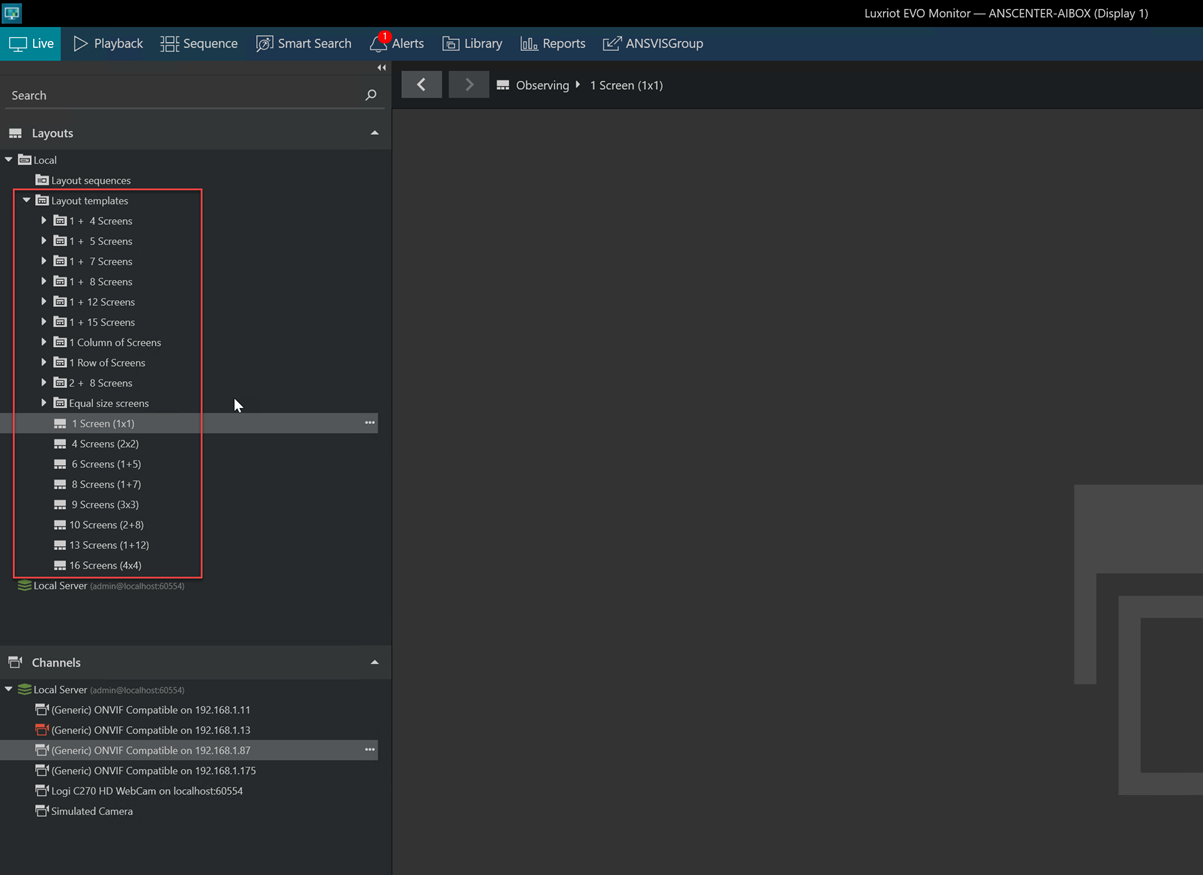Click the Alerts bell icon
Viewport: 1203px width, 875px height.
click(x=378, y=43)
